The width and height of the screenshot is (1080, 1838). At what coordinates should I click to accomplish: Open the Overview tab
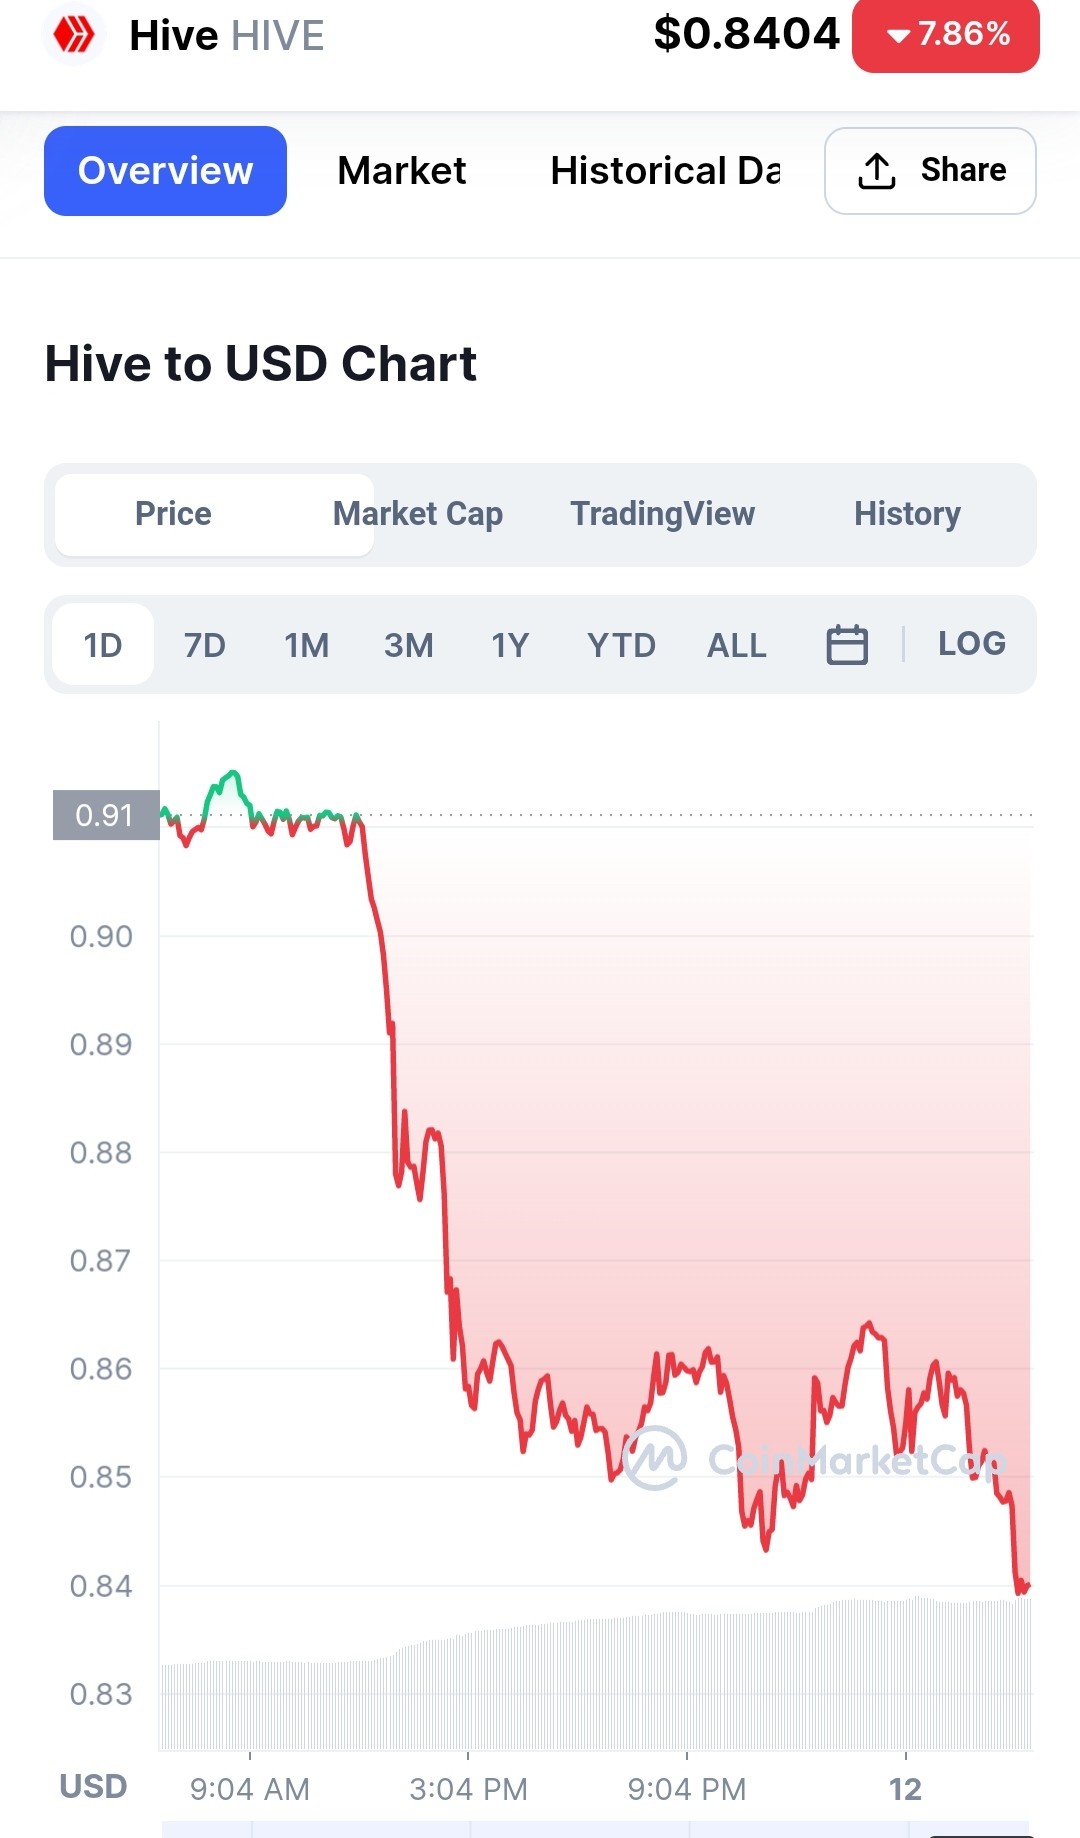(165, 171)
